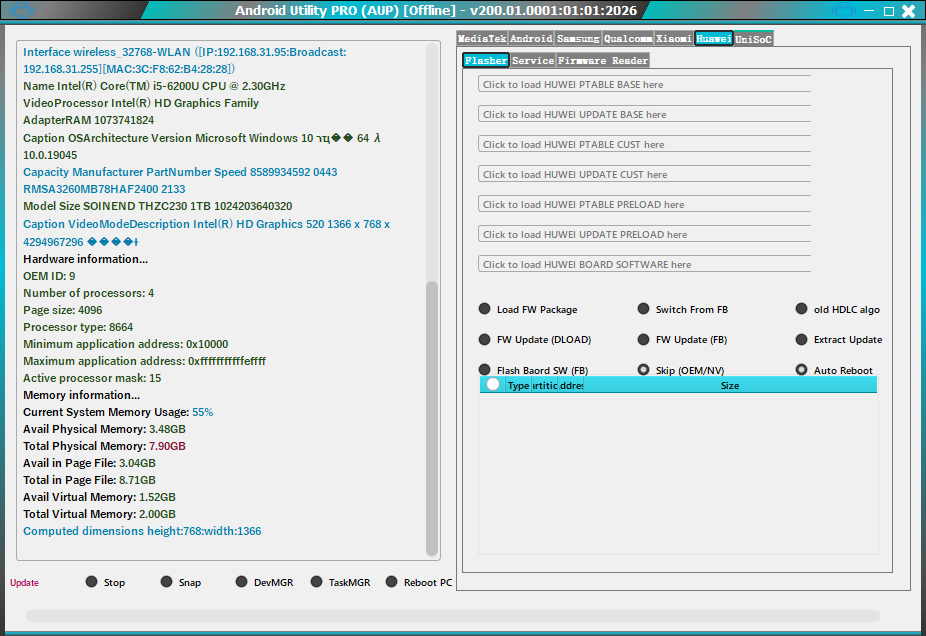Take a snapshot with the Snap icon
This screenshot has height=636, width=926.
click(166, 582)
